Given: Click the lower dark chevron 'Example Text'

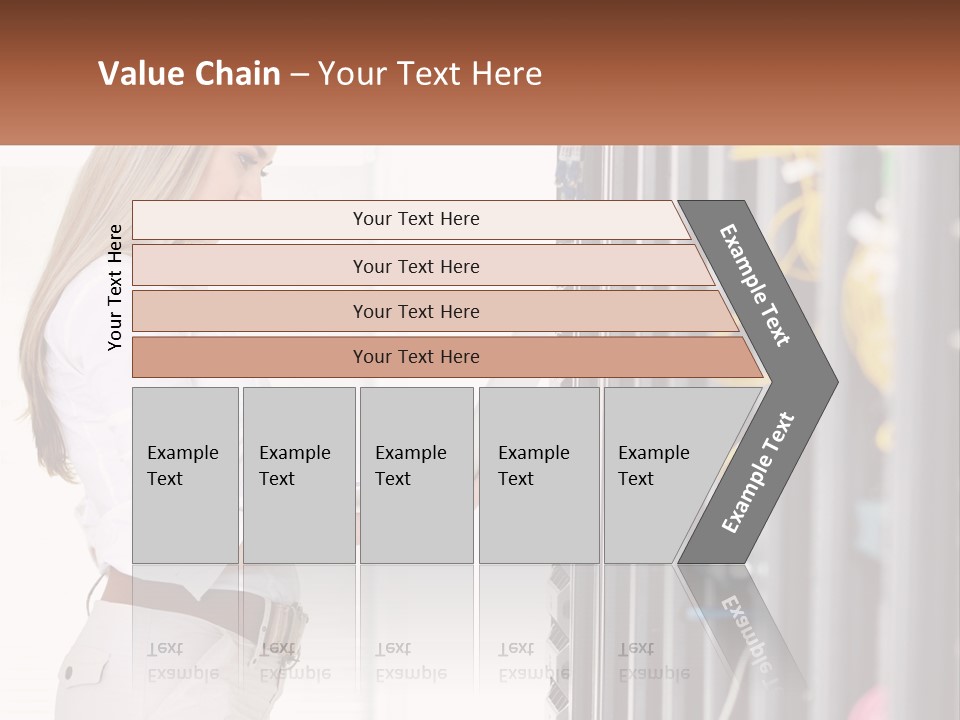Looking at the screenshot, I should click(x=757, y=472).
